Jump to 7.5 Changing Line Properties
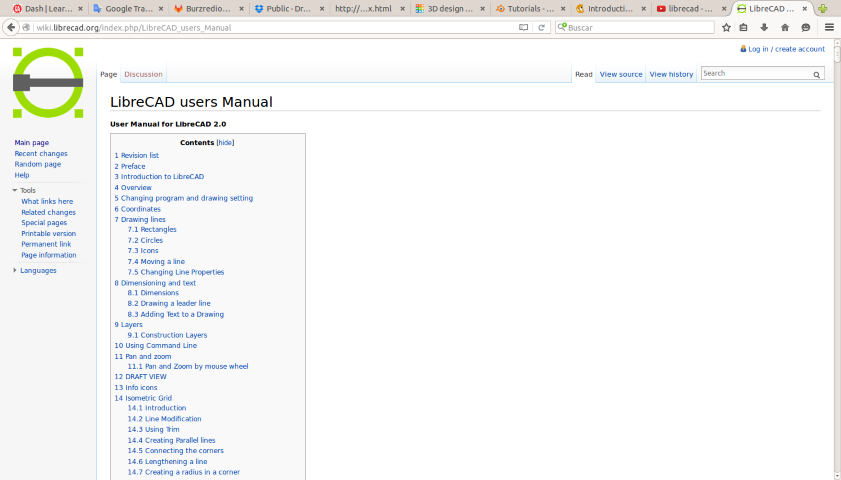Image resolution: width=841 pixels, height=480 pixels. point(176,272)
